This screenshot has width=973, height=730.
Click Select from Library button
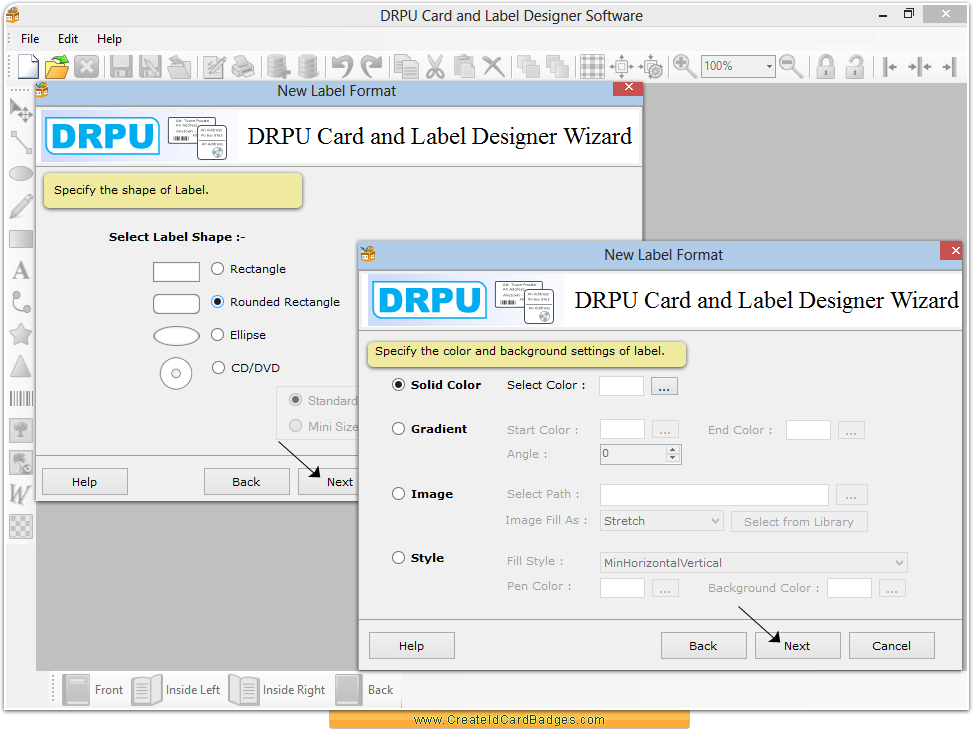coord(799,521)
